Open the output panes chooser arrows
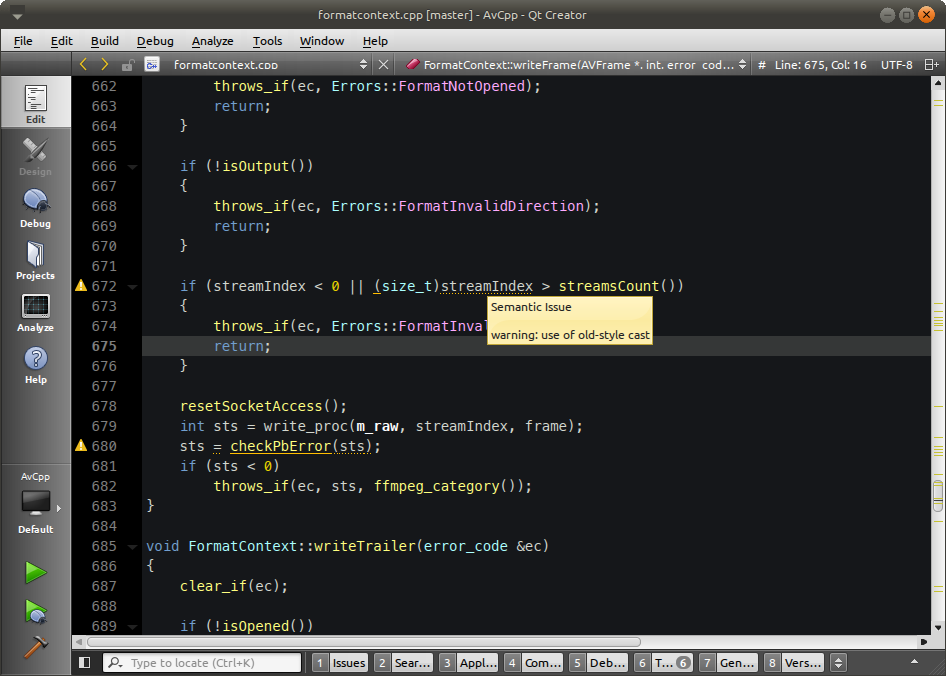Viewport: 946px width, 676px height. click(838, 663)
